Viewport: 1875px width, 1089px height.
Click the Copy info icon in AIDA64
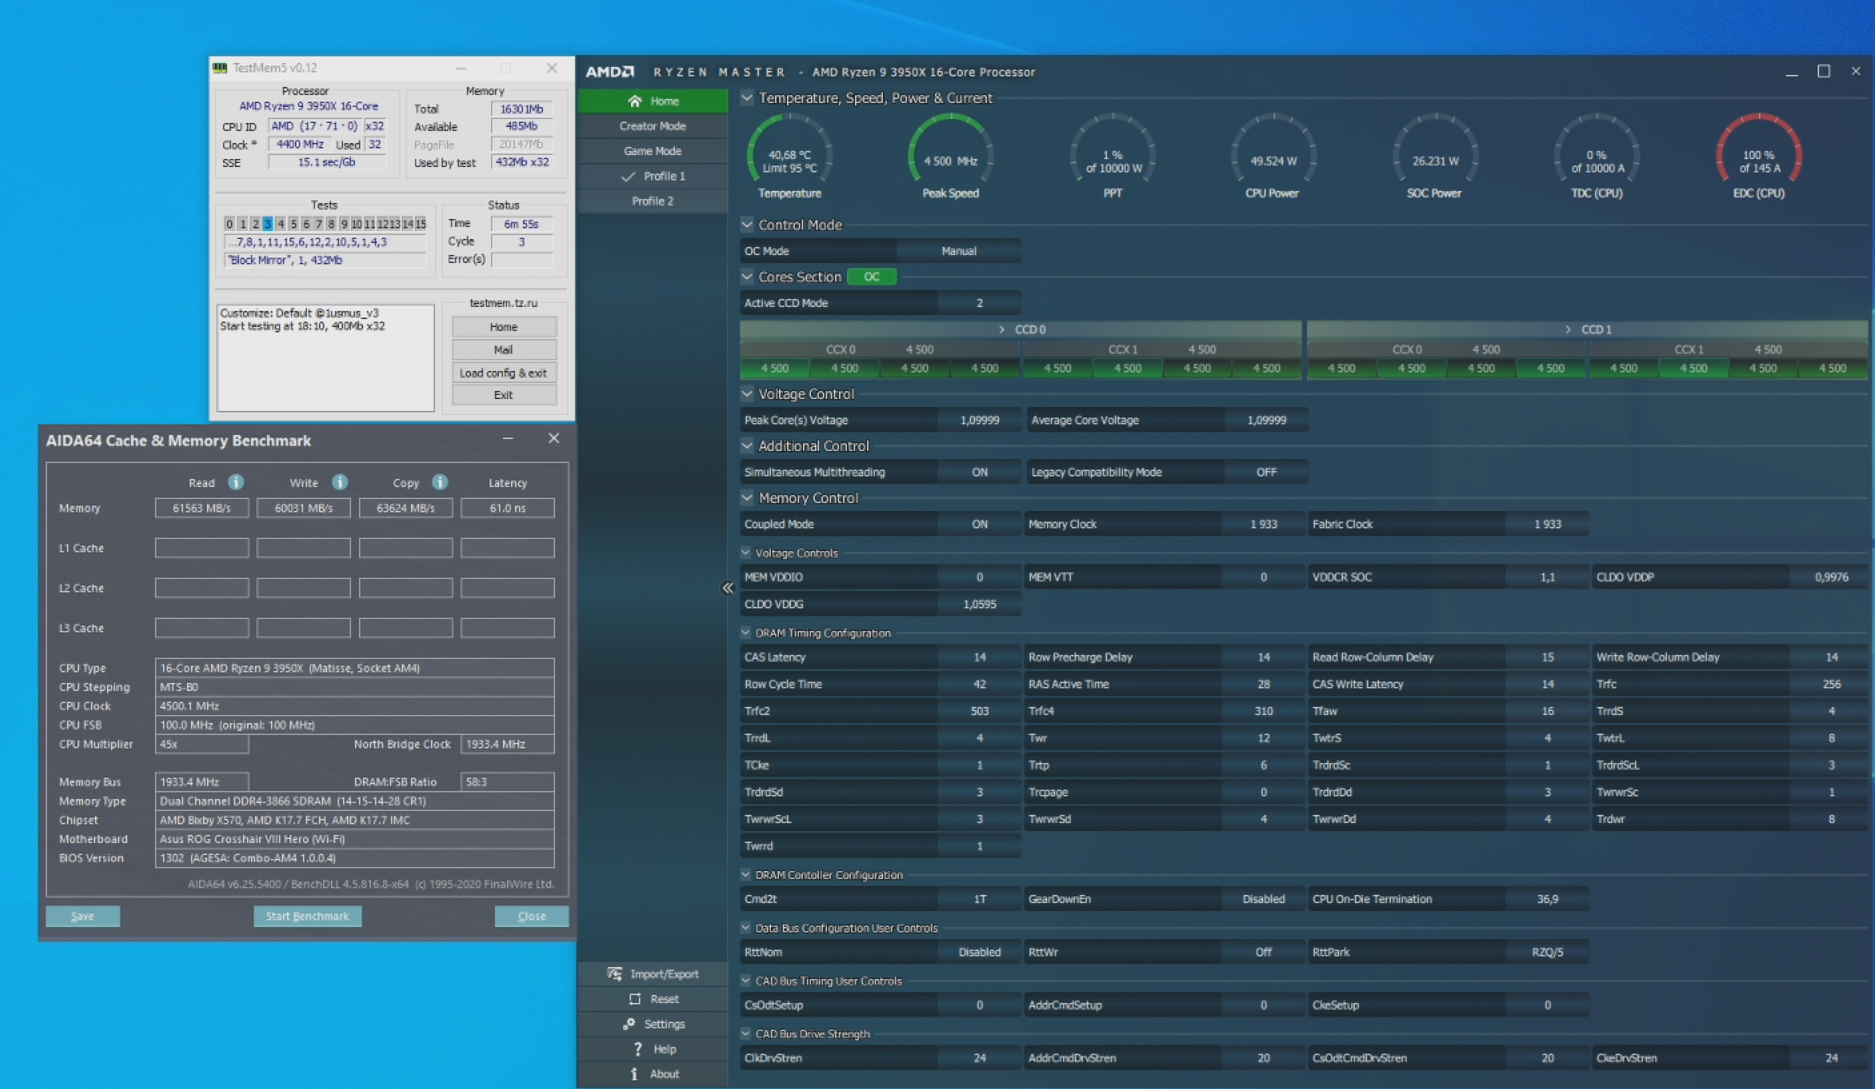click(x=440, y=482)
